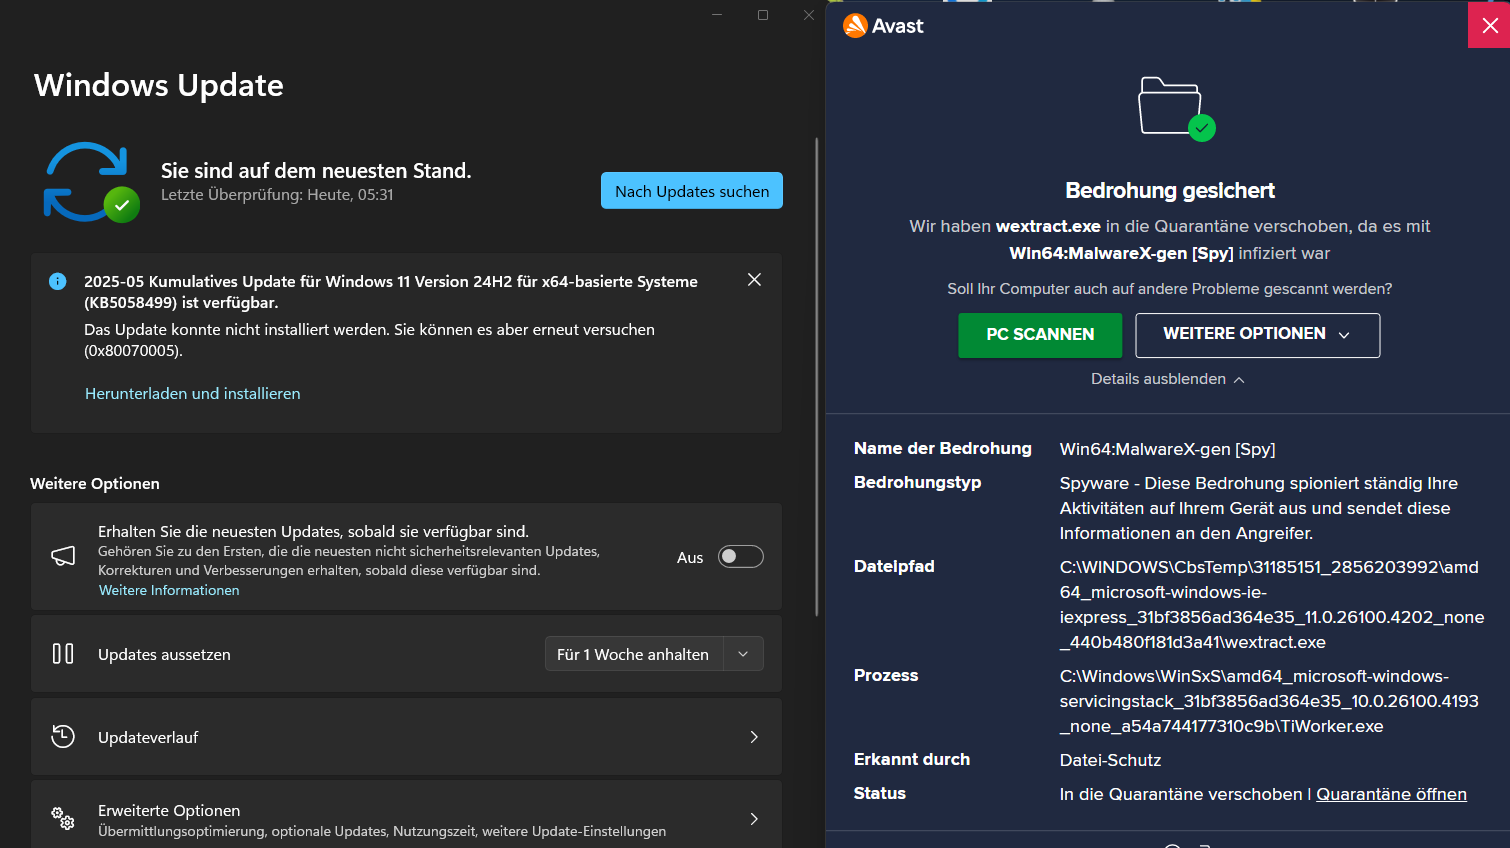Screen dimensions: 1510x848
Task: Close the Avast popup with red X
Action: pos(1489,25)
